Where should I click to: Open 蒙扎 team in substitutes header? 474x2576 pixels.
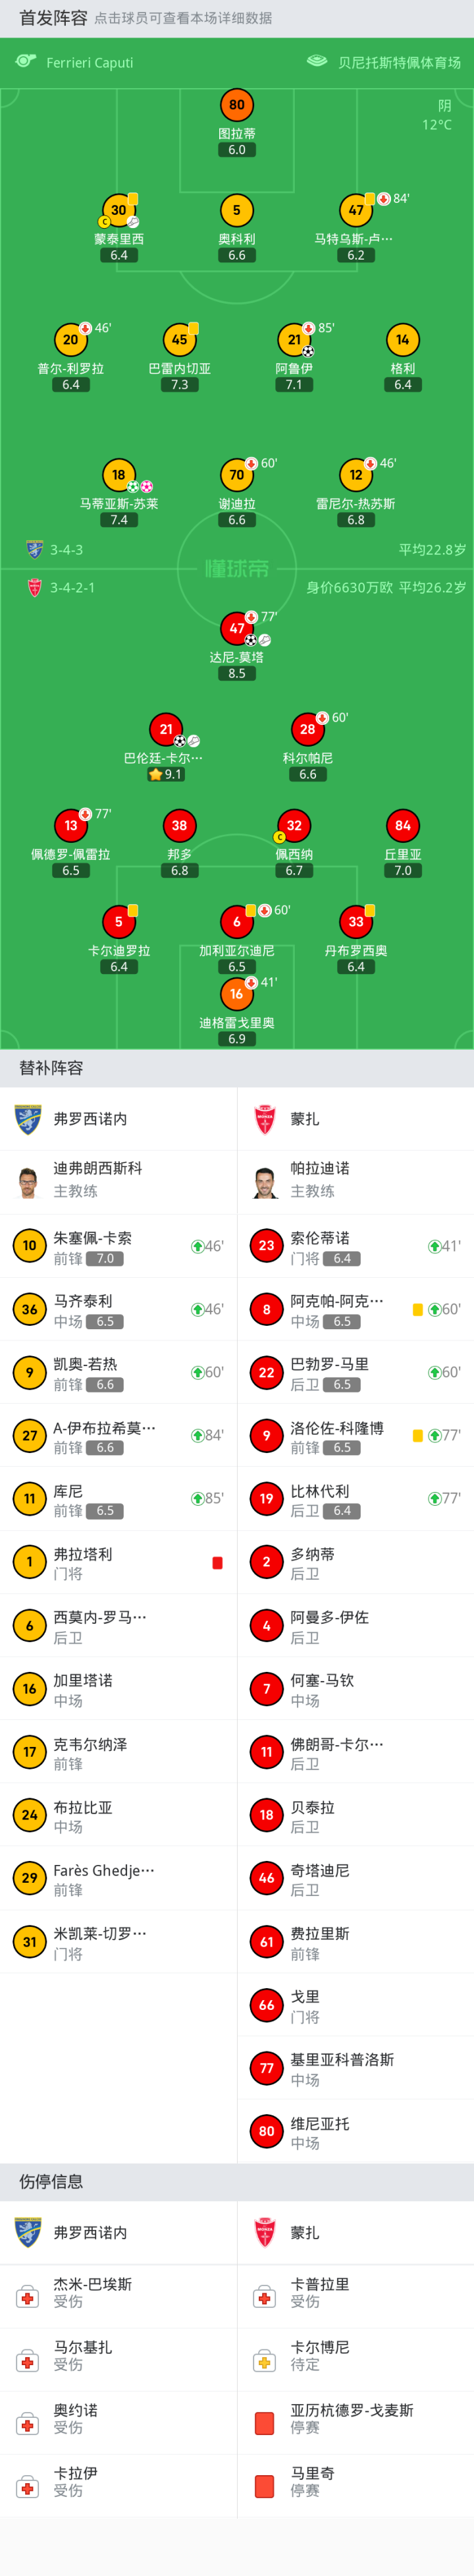coord(304,1119)
